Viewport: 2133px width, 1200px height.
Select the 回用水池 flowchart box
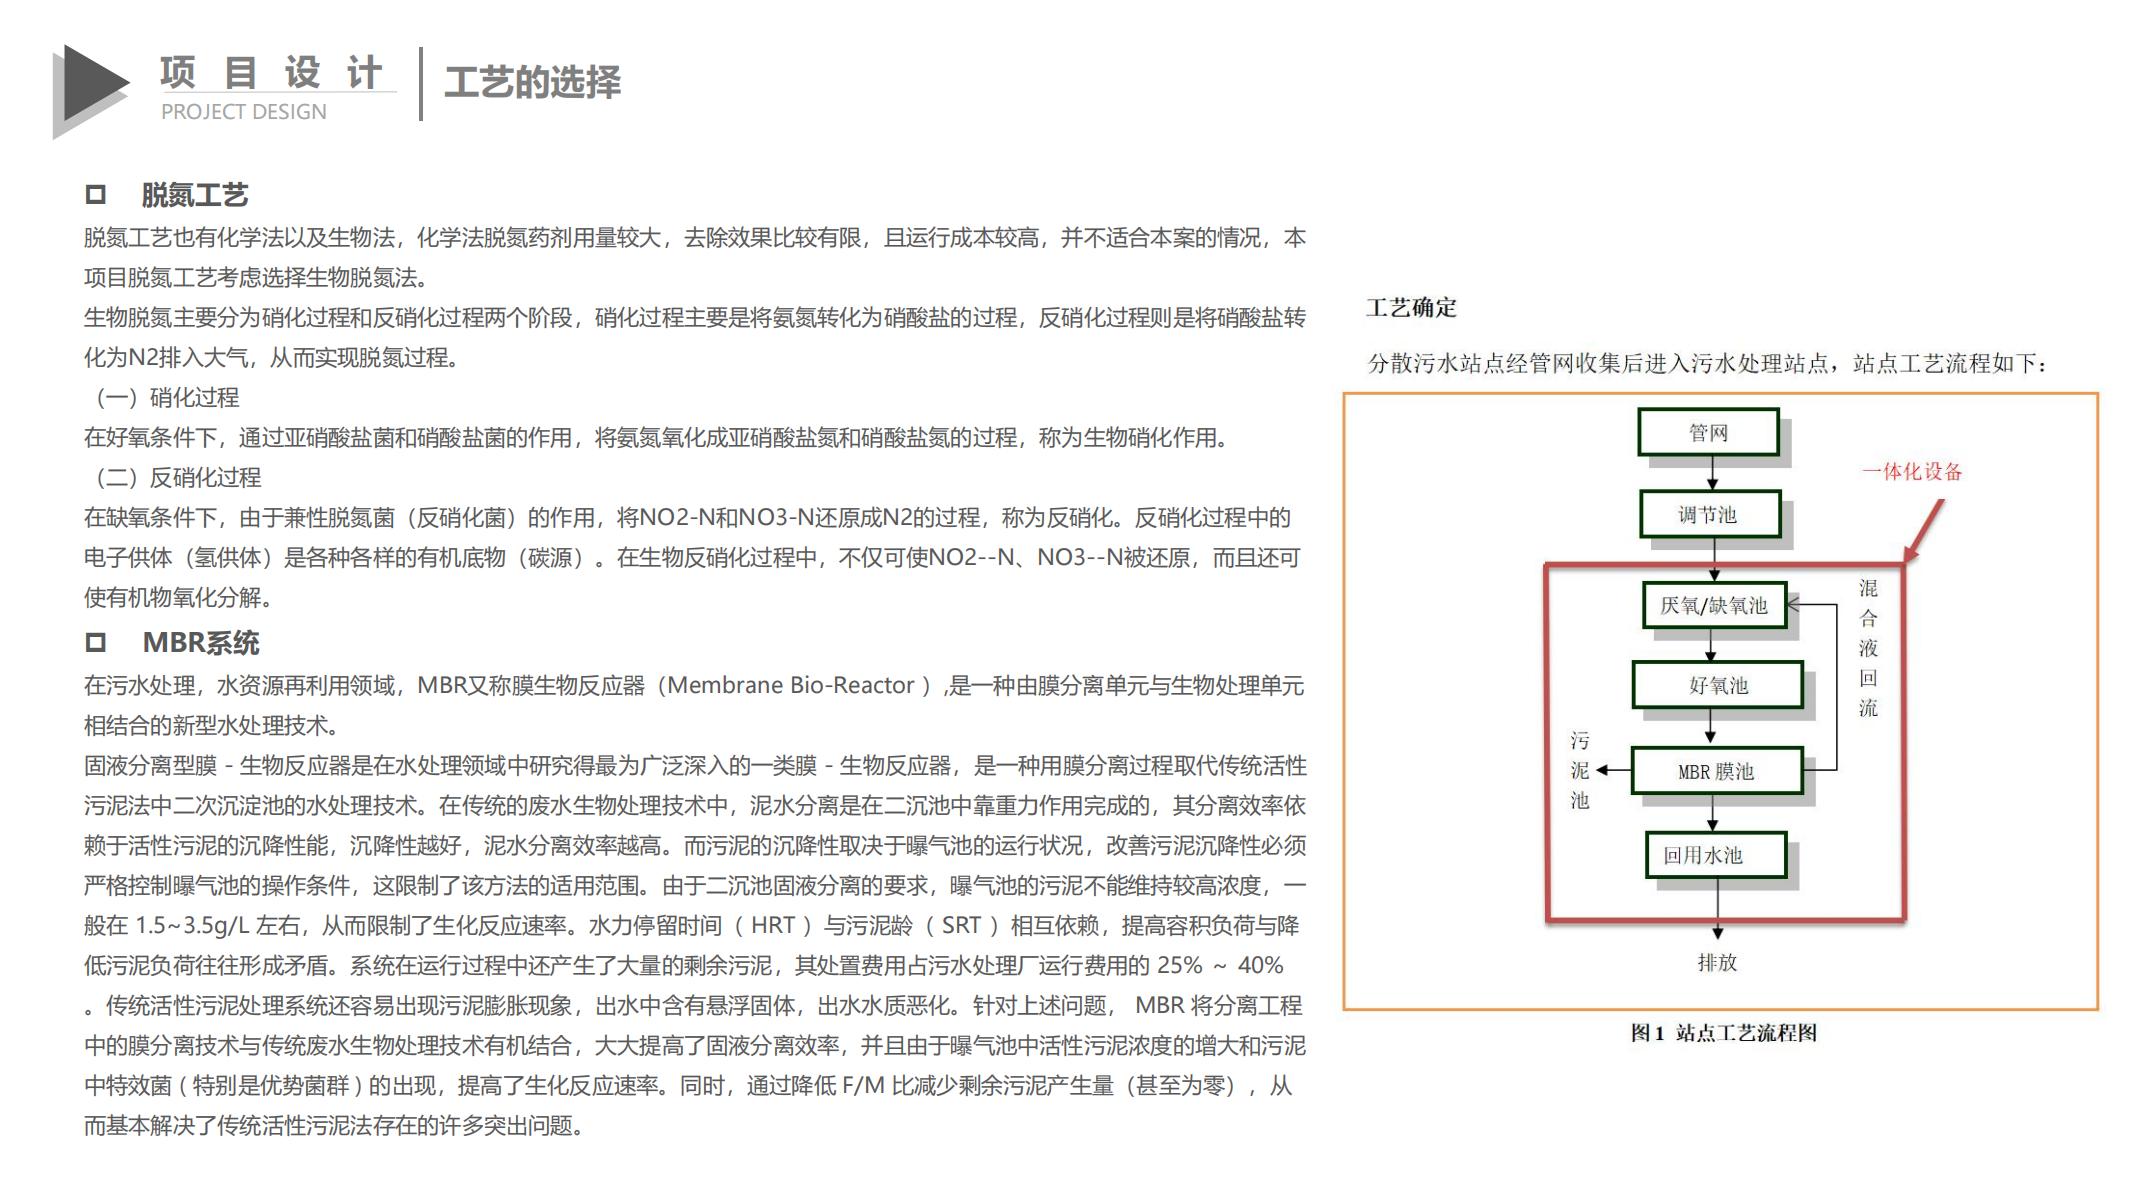point(1716,856)
